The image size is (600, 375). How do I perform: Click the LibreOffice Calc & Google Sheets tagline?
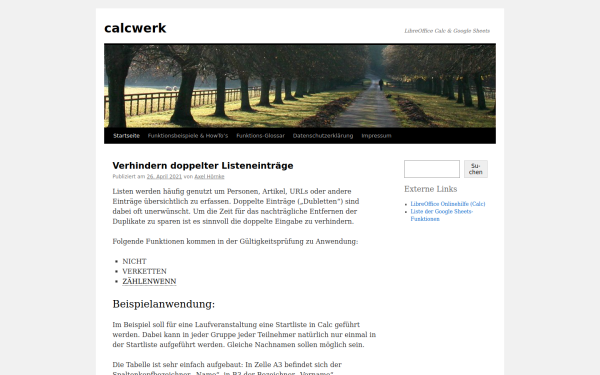point(447,31)
